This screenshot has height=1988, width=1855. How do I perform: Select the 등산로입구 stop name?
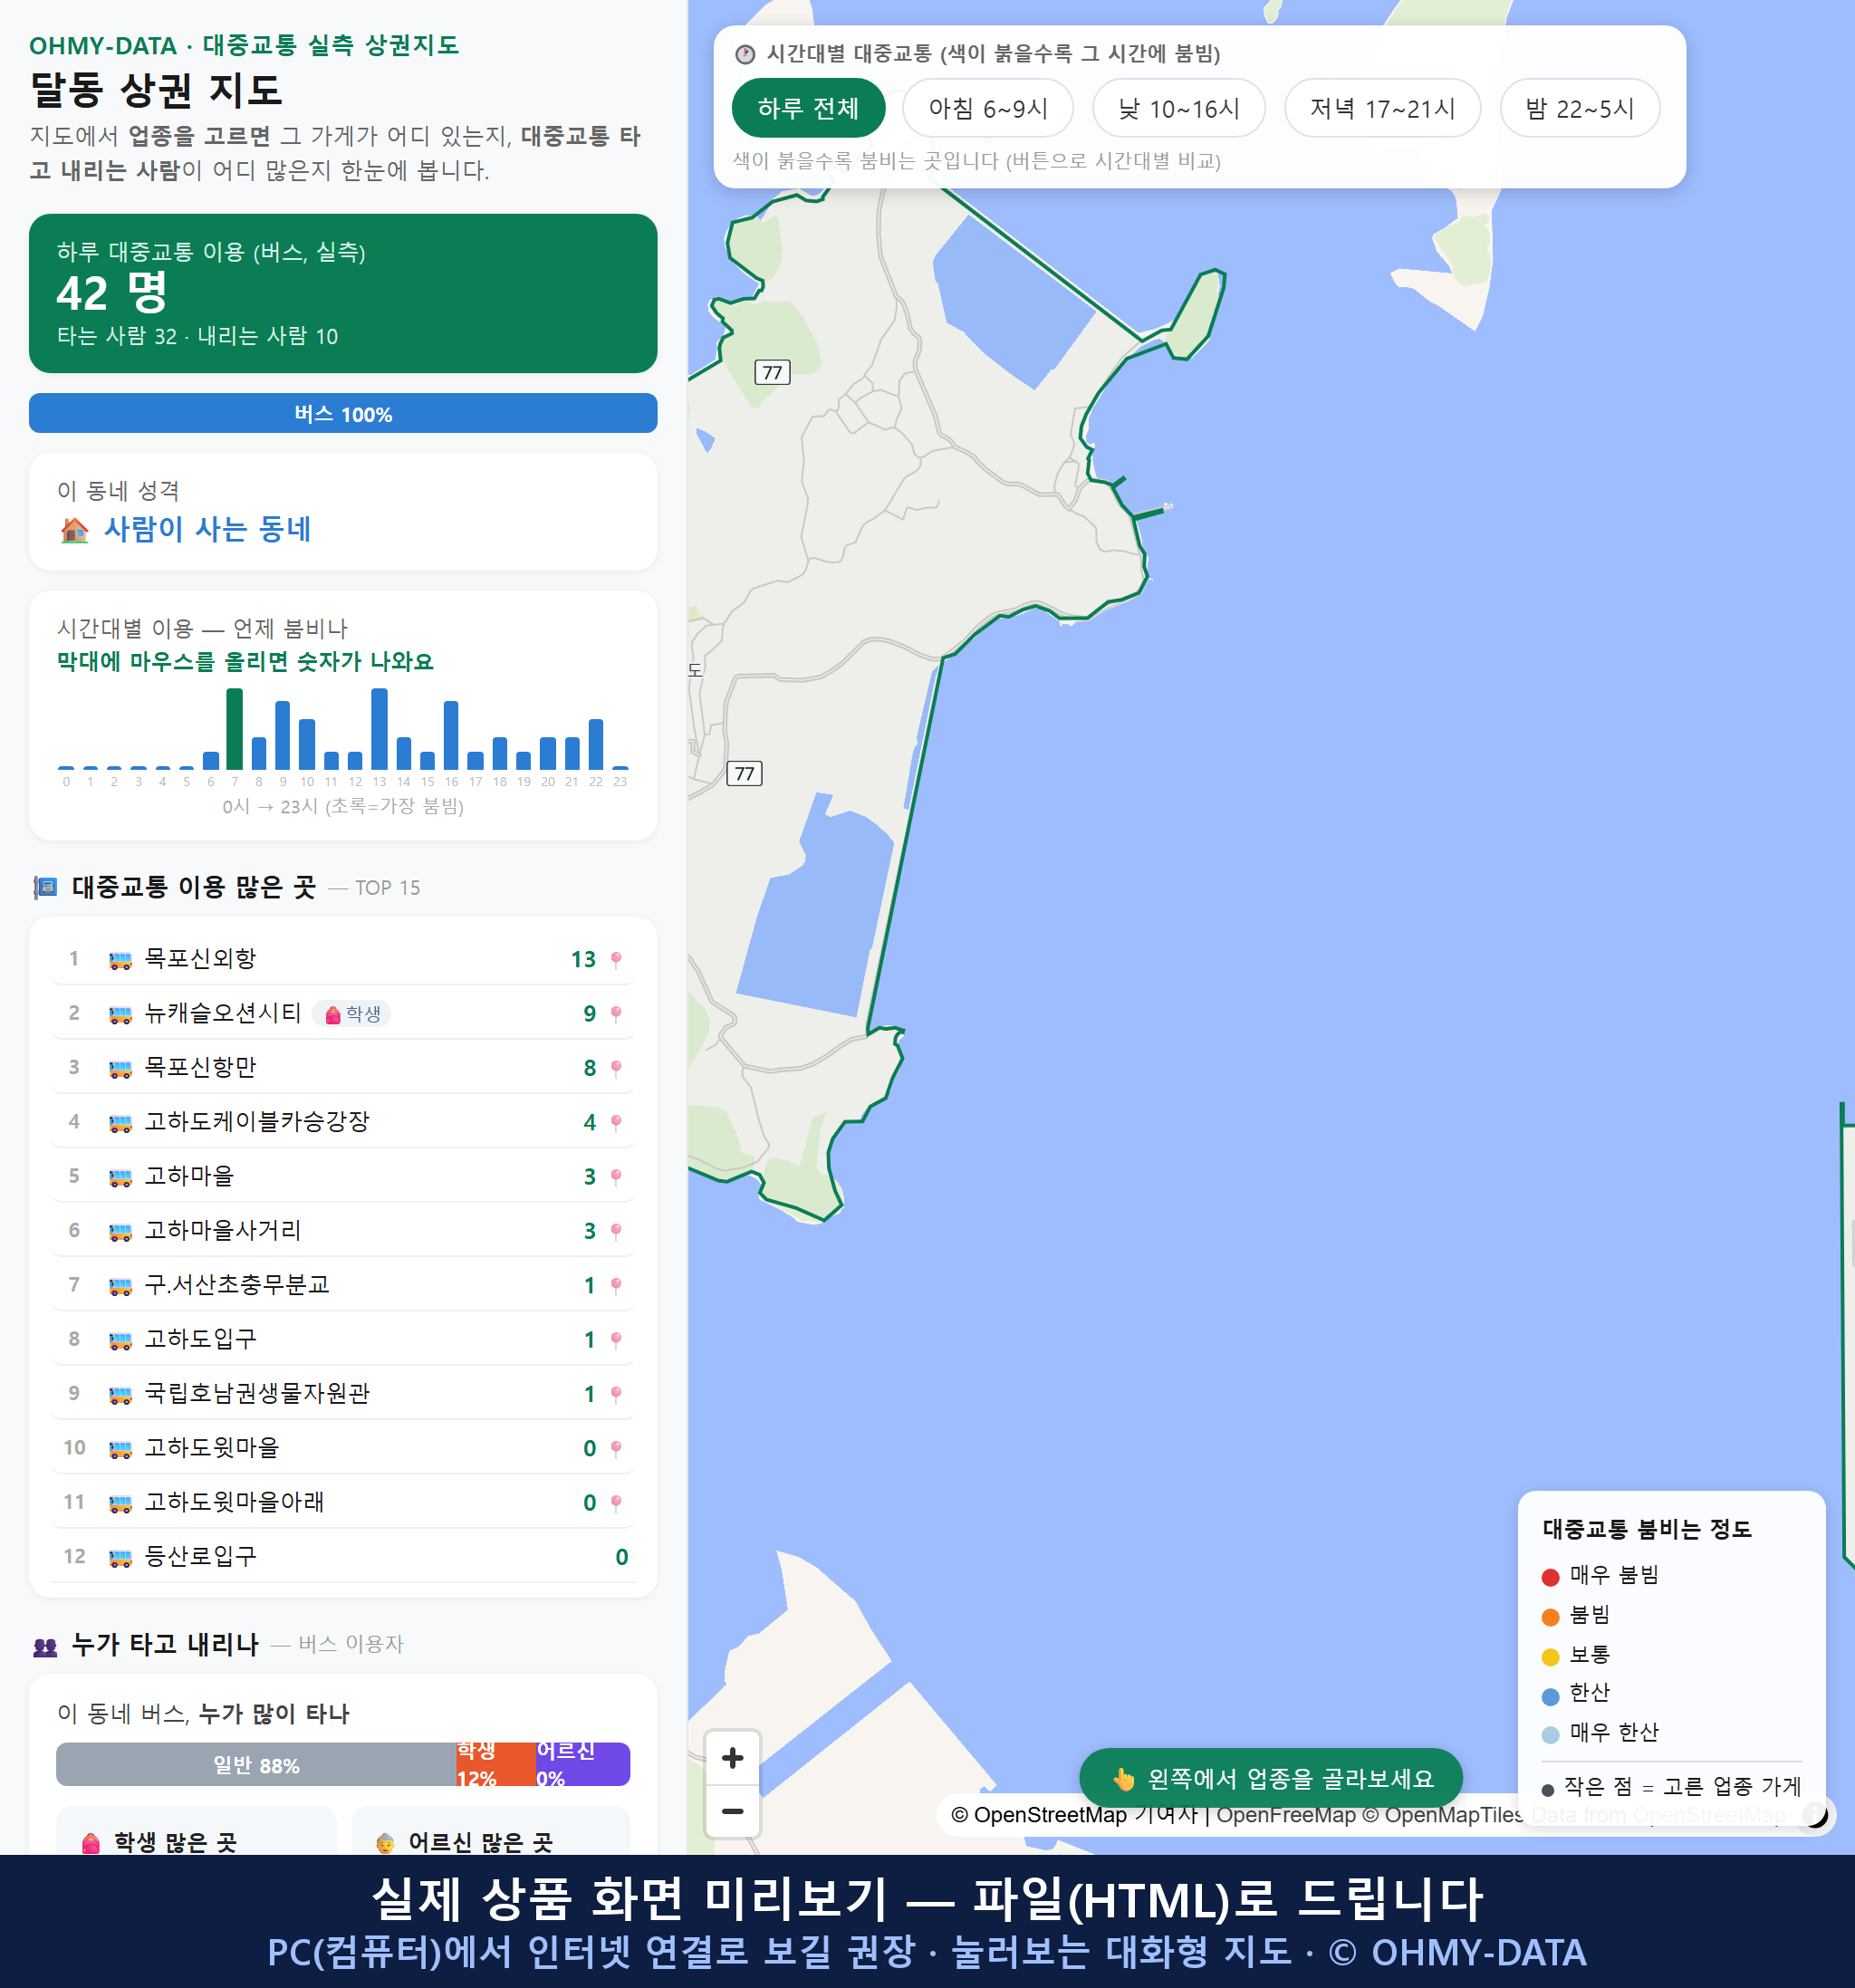[x=200, y=1556]
